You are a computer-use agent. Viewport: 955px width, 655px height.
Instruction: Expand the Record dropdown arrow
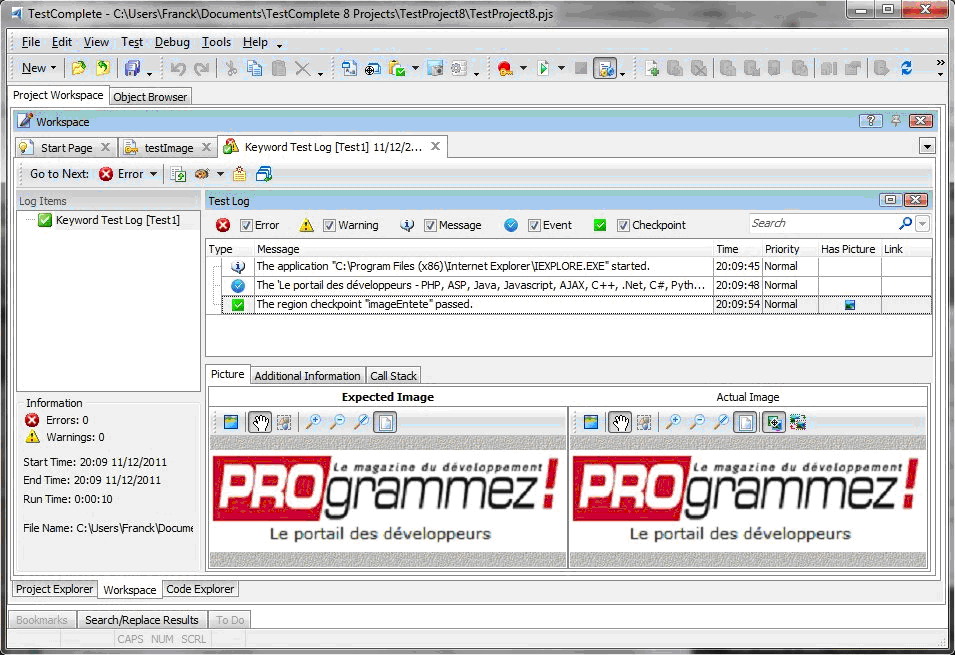523,68
